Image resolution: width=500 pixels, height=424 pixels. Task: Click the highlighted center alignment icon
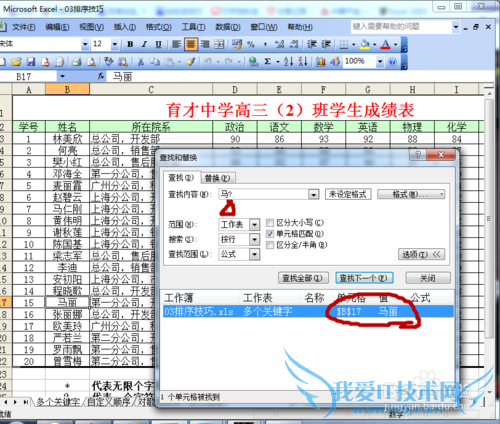coord(191,44)
